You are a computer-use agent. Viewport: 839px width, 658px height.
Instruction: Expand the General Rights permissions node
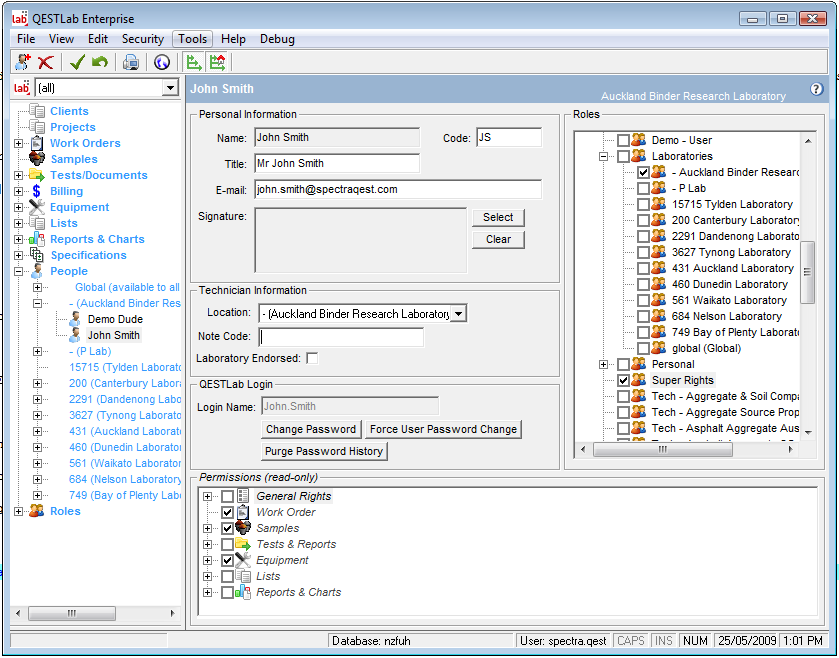click(x=208, y=496)
